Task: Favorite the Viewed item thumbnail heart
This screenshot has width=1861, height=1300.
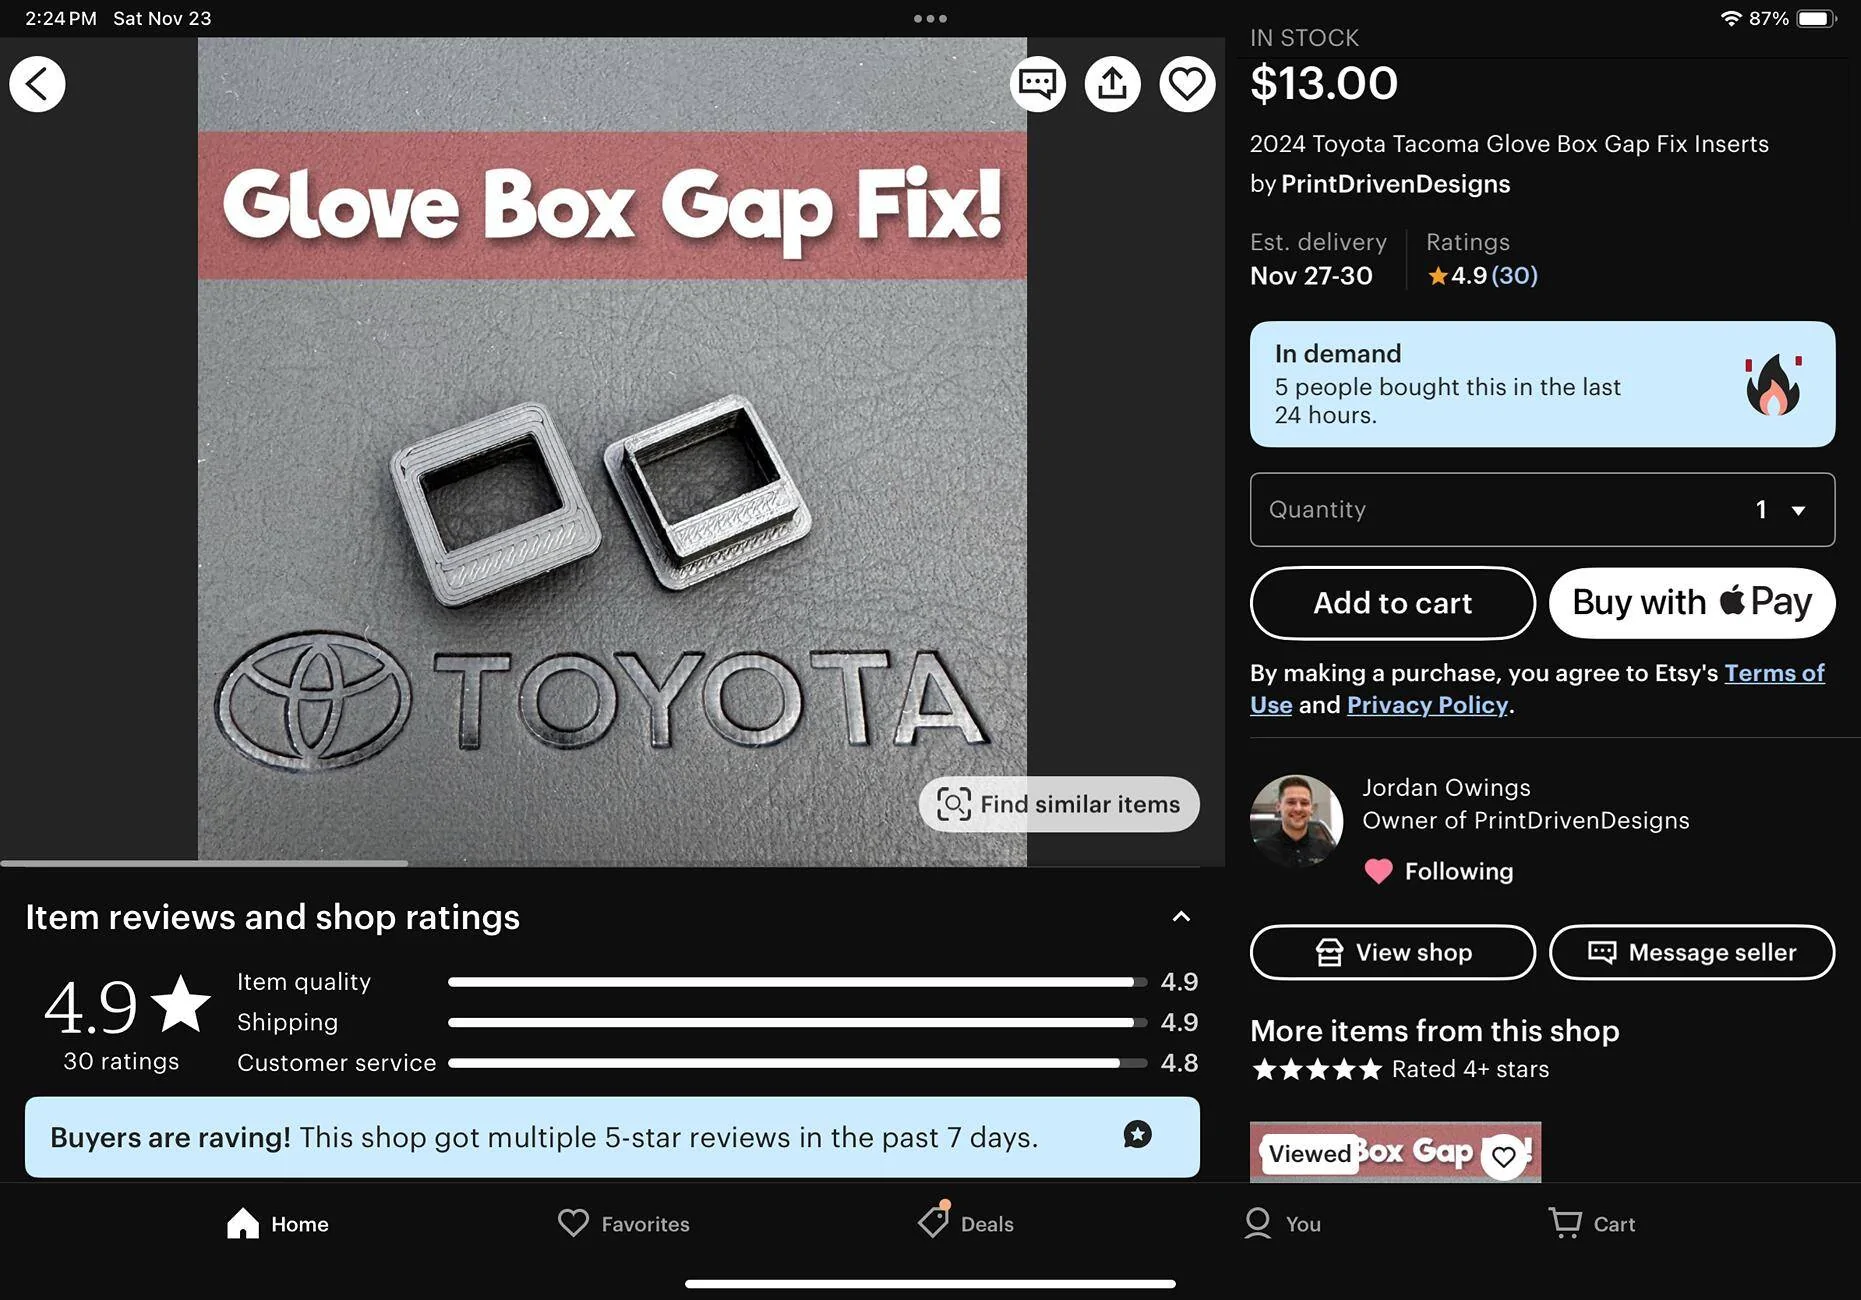Action: pyautogui.click(x=1503, y=1157)
